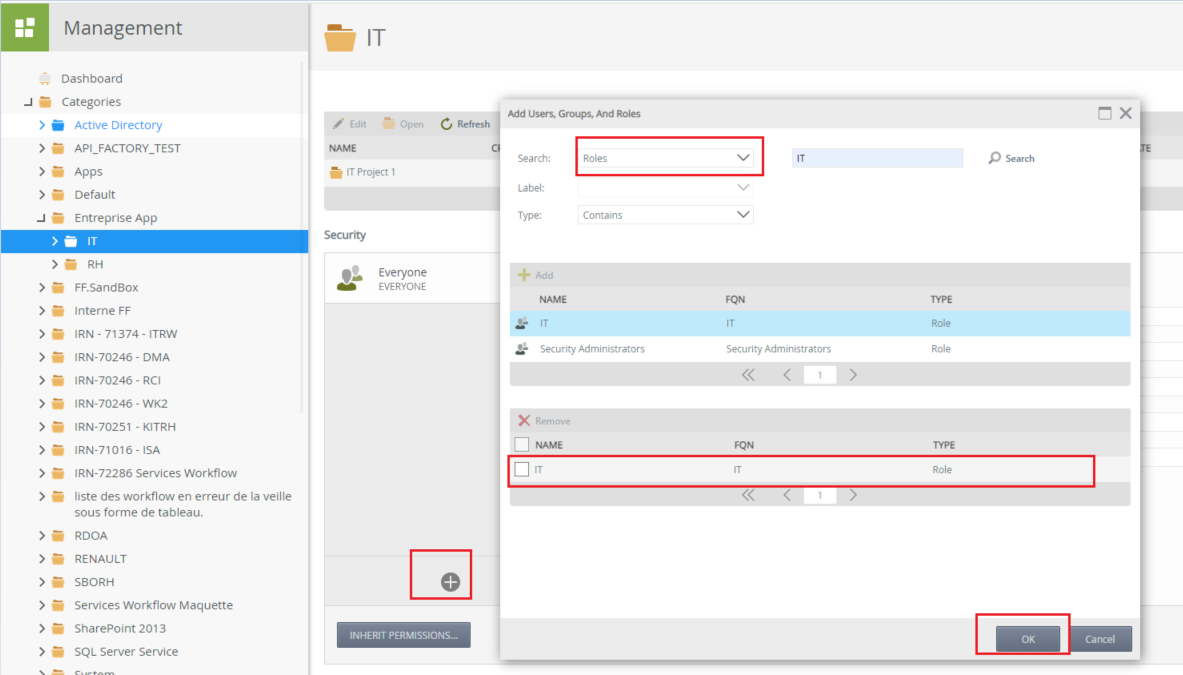This screenshot has width=1183, height=675.
Task: Go to next page in upper results pager
Action: pyautogui.click(x=853, y=375)
